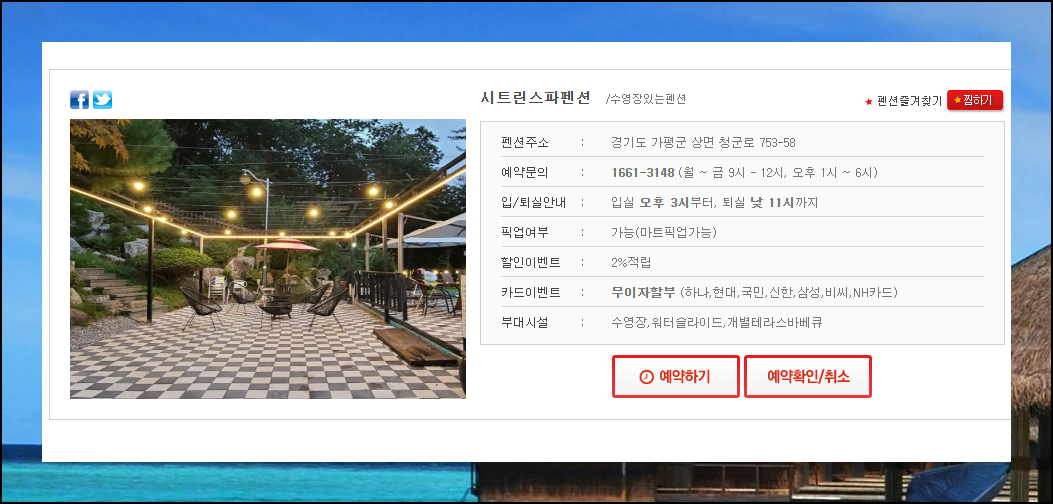Click the 펜션주소 row label

pyautogui.click(x=524, y=142)
